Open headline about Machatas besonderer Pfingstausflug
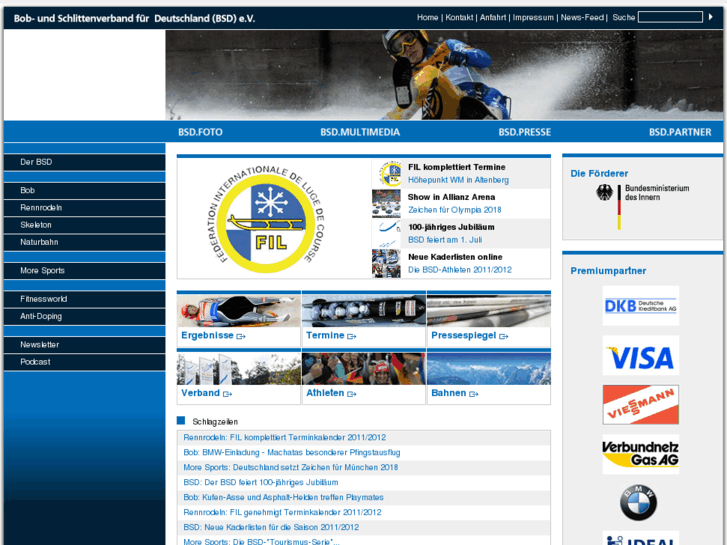The image size is (727, 545). 292,452
